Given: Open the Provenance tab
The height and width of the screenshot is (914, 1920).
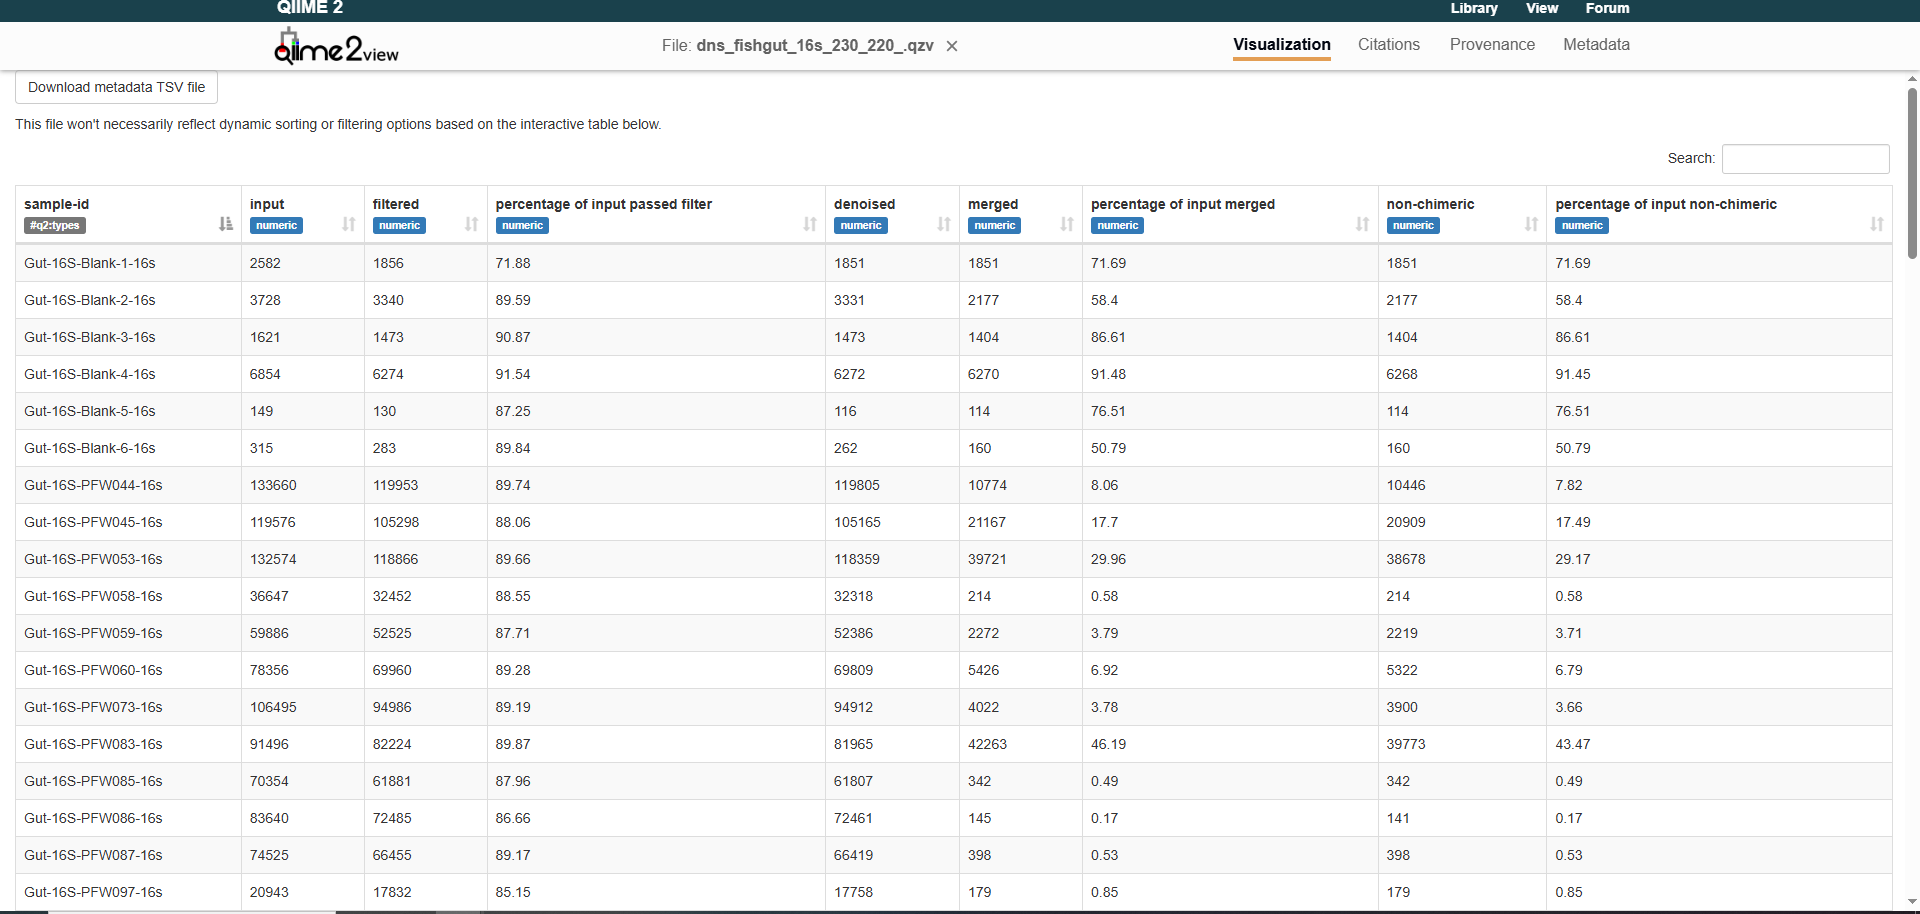Looking at the screenshot, I should (x=1491, y=45).
